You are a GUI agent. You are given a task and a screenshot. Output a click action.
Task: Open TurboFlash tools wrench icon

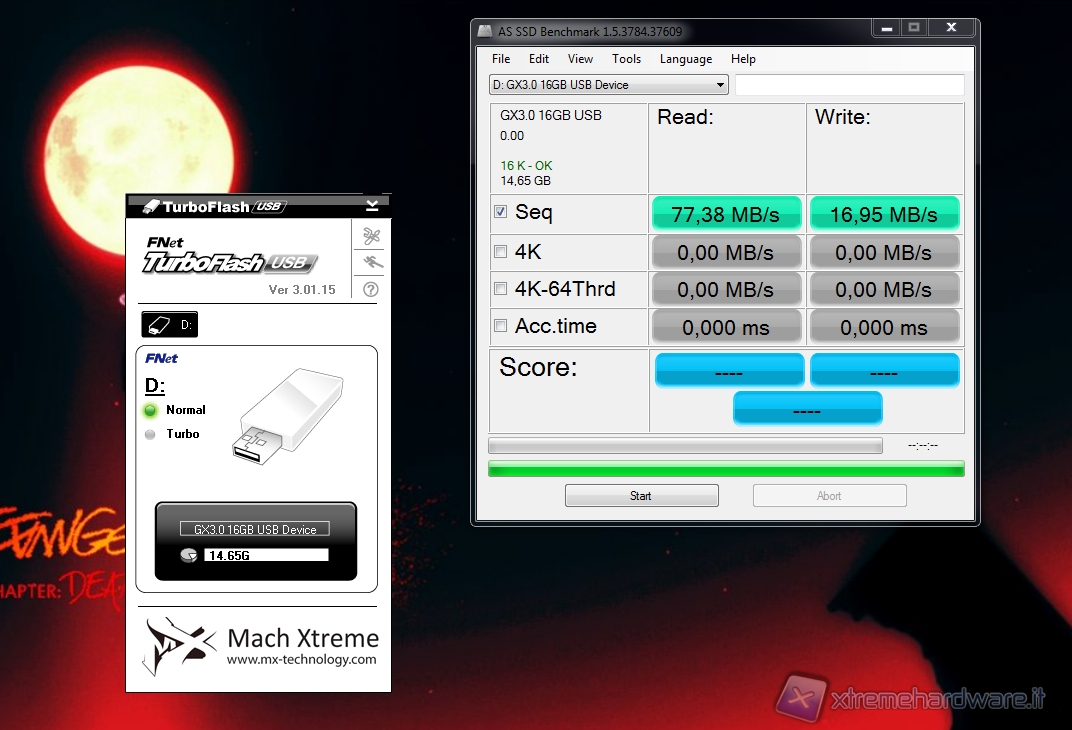[x=372, y=237]
